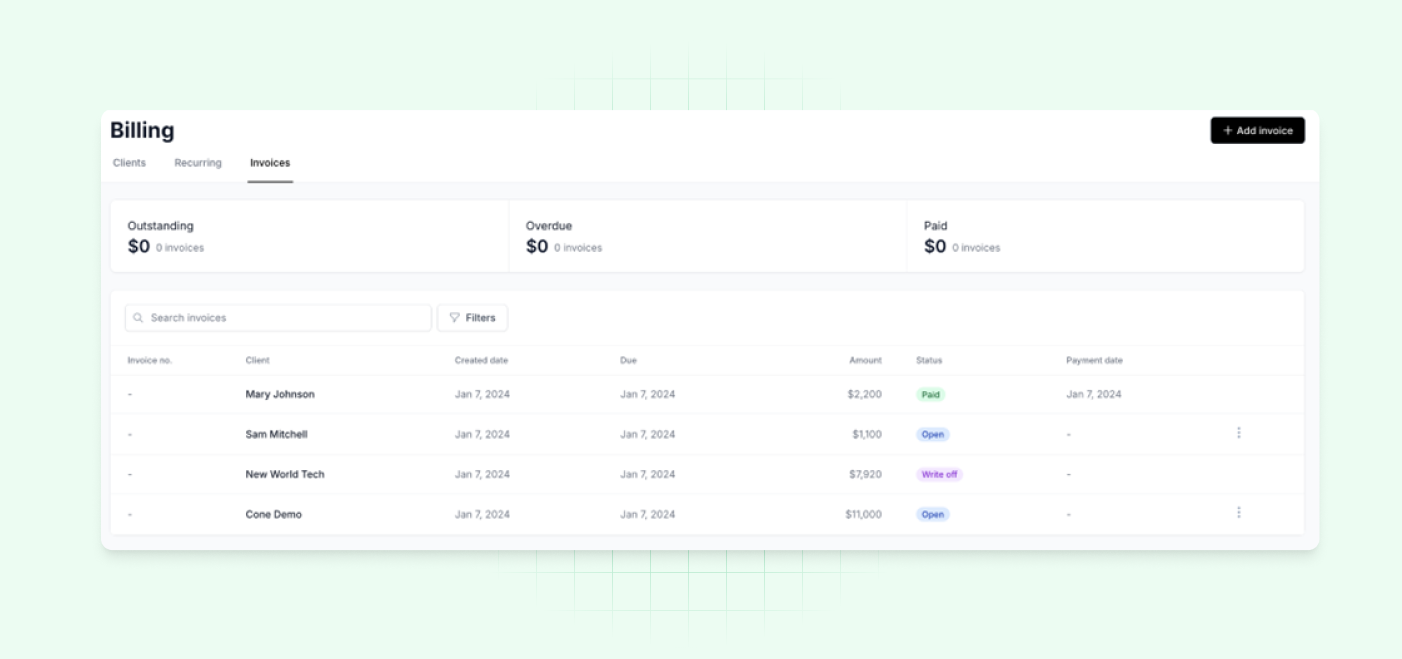Click the Open badge on Sam Mitchell's row
This screenshot has width=1402, height=659.
coord(931,434)
